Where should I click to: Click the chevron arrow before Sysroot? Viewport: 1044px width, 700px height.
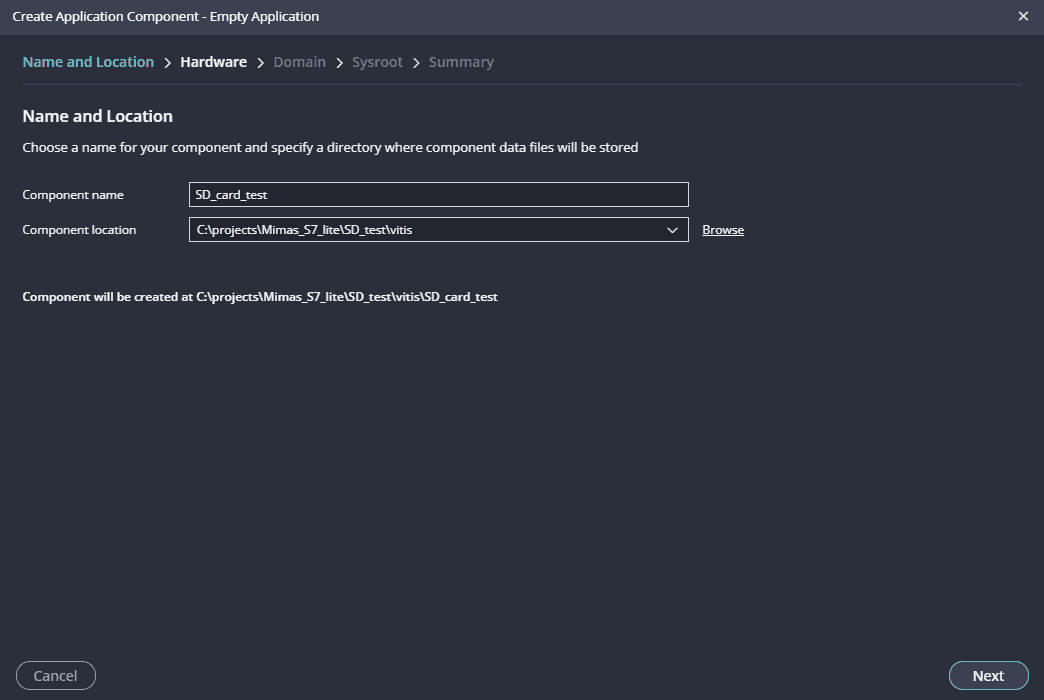(339, 63)
